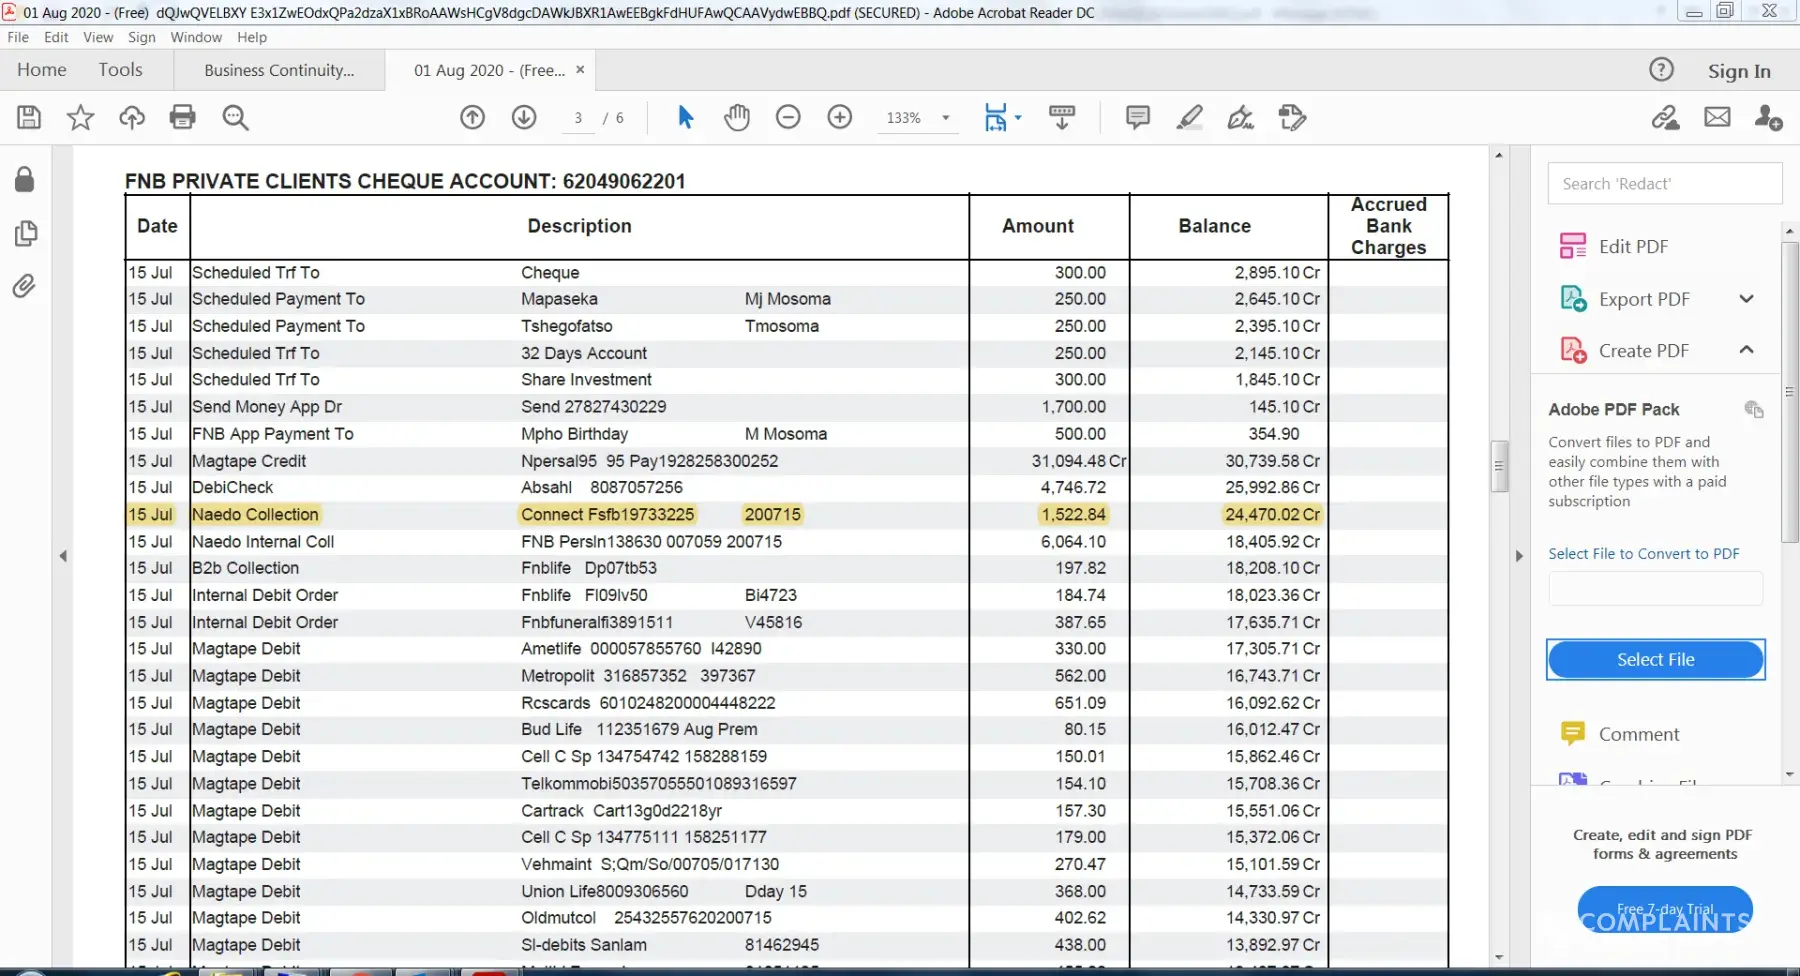Image resolution: width=1800 pixels, height=976 pixels.
Task: Select the highlighter pen tool
Action: [1189, 118]
